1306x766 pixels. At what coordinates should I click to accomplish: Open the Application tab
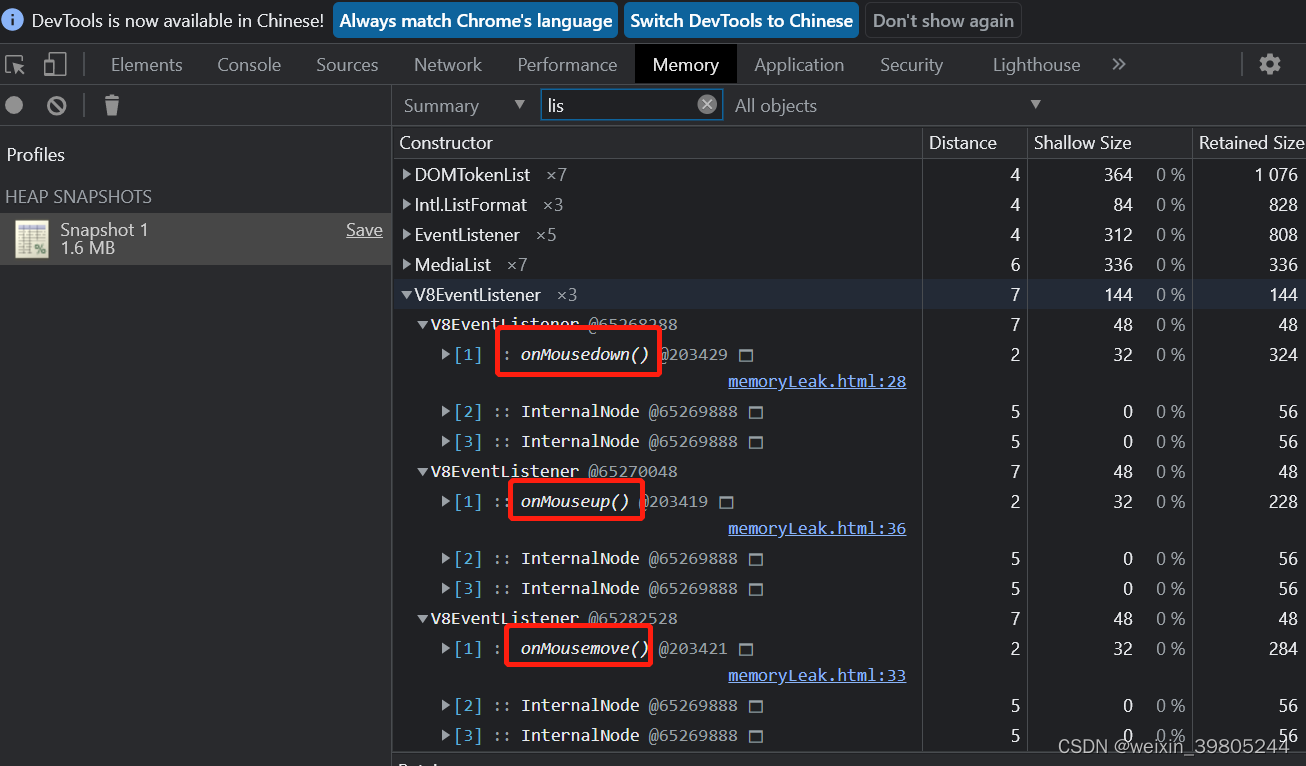point(799,64)
